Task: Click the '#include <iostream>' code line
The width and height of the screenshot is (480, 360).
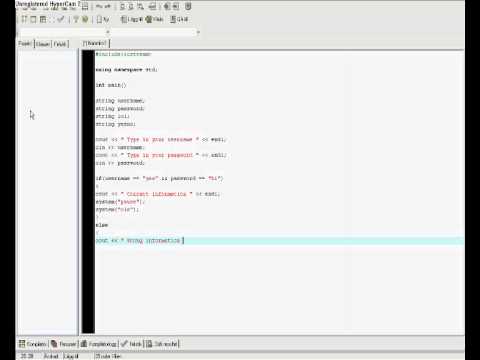Action: click(x=123, y=54)
